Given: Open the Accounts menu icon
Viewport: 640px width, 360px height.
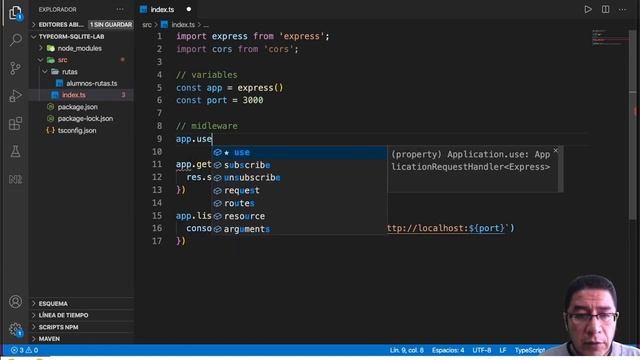Looking at the screenshot, I should (x=16, y=302).
